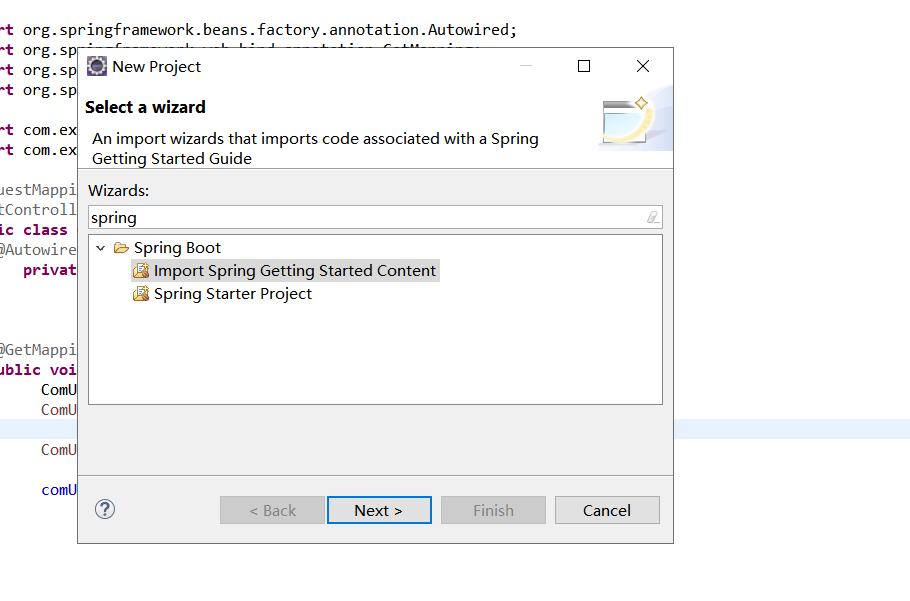Clear the spring filter using the erase icon
This screenshot has width=910, height=601.
coord(654,217)
